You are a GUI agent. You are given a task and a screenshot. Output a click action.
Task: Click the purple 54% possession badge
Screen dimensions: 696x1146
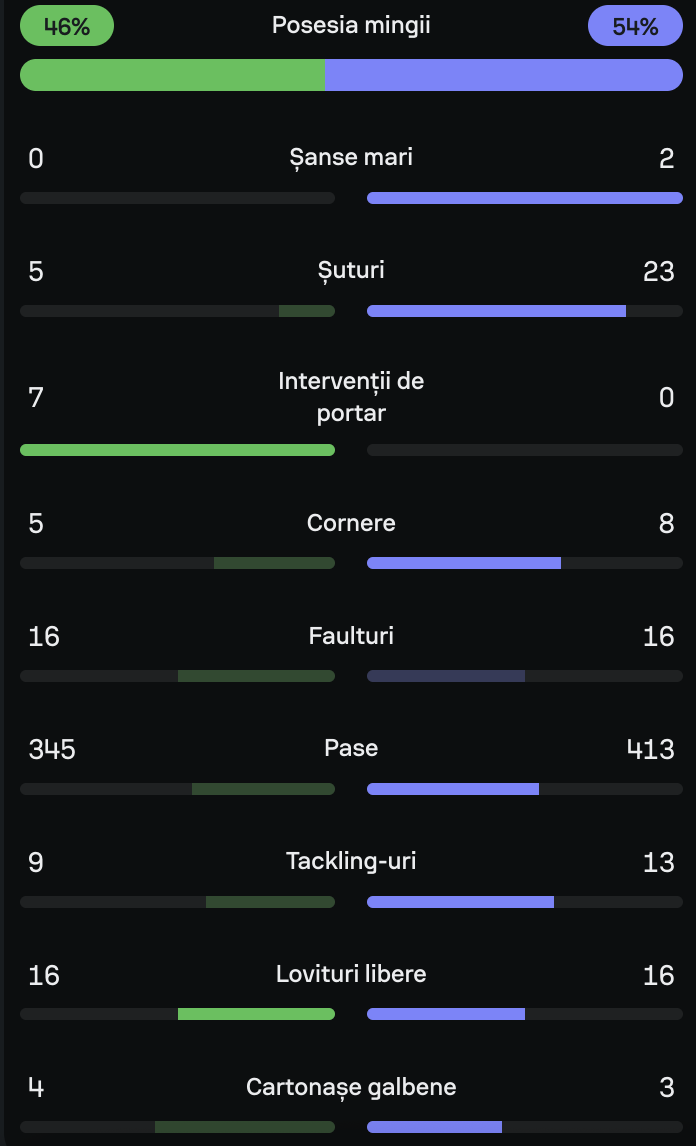(x=635, y=26)
